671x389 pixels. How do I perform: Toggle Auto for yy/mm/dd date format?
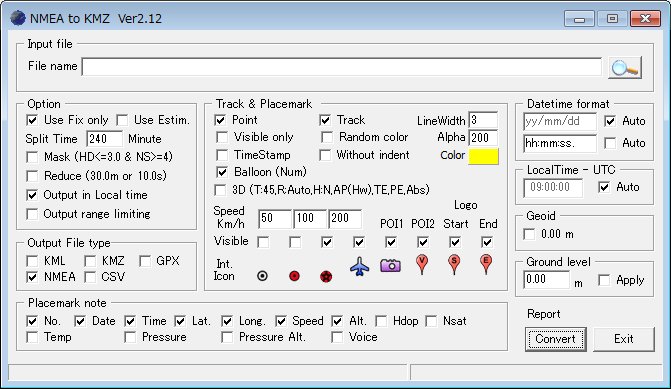pyautogui.click(x=610, y=121)
